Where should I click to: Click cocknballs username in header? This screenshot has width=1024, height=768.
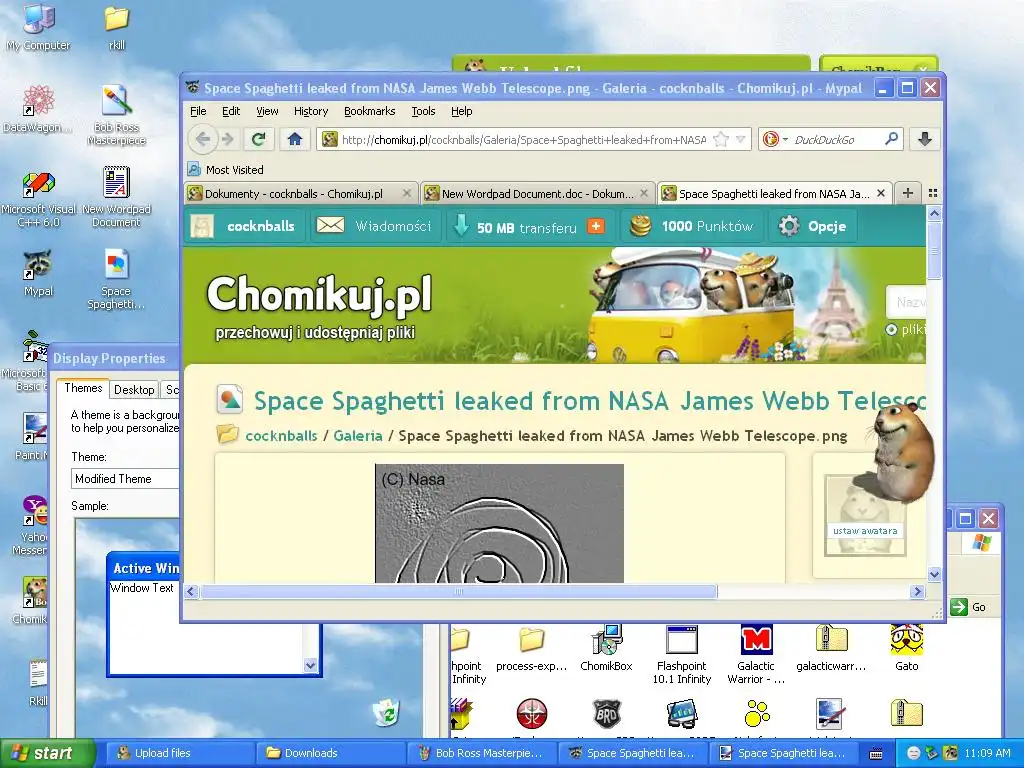pos(261,226)
